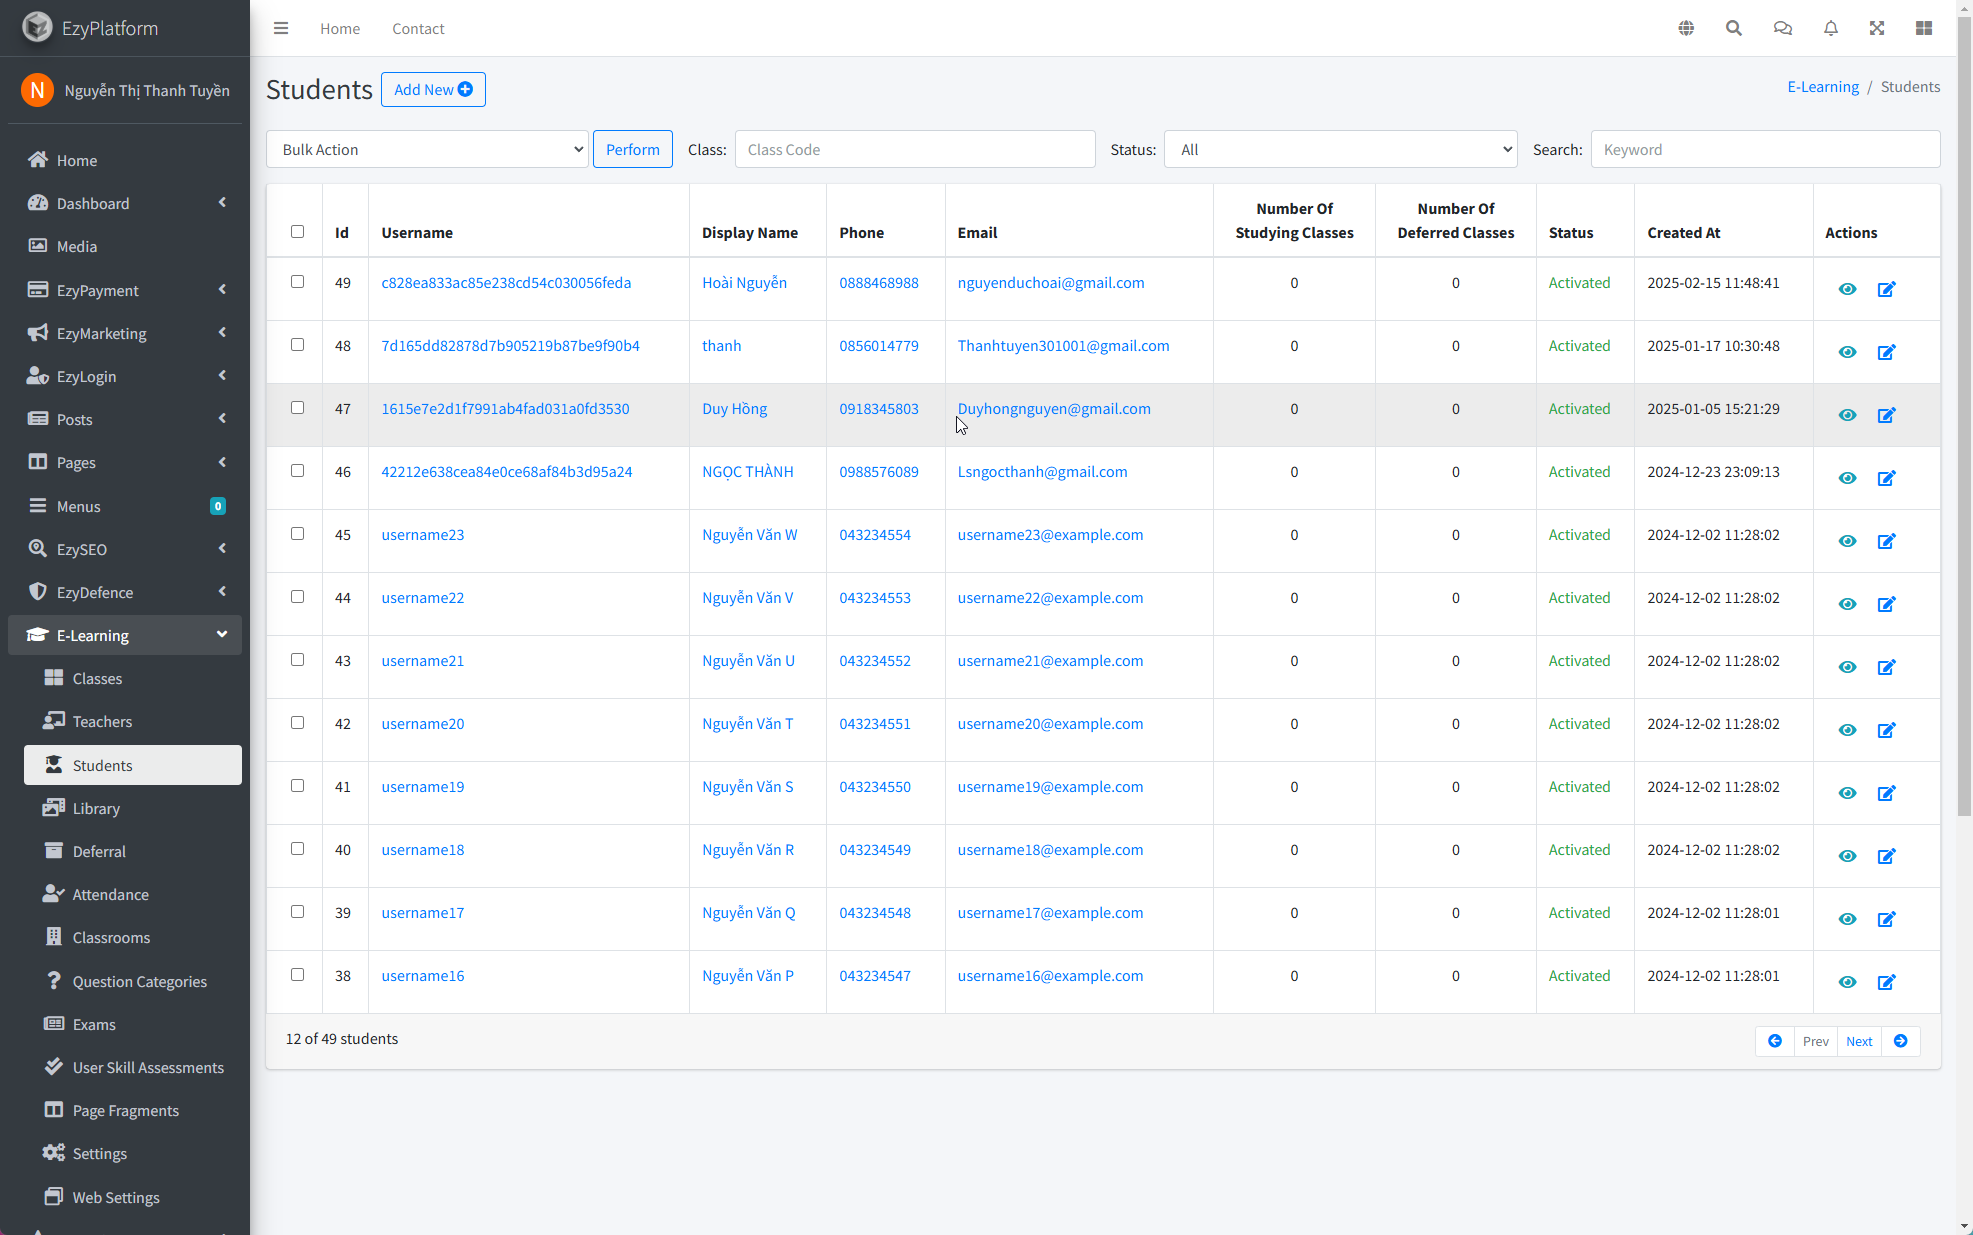Edit username21 row with pencil icon
This screenshot has height=1235, width=1973.
coord(1886,667)
